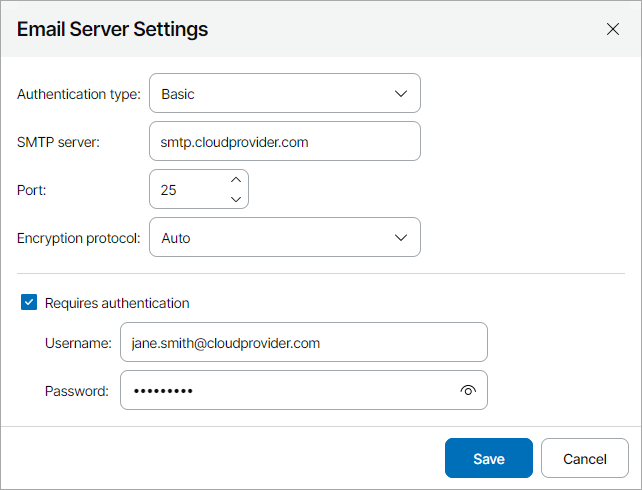
Task: Focus the SMTP server text field
Action: 284,142
